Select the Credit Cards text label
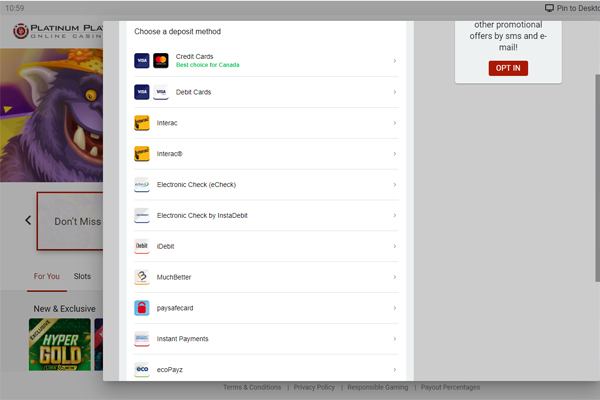Image resolution: width=600 pixels, height=400 pixels. [x=194, y=57]
